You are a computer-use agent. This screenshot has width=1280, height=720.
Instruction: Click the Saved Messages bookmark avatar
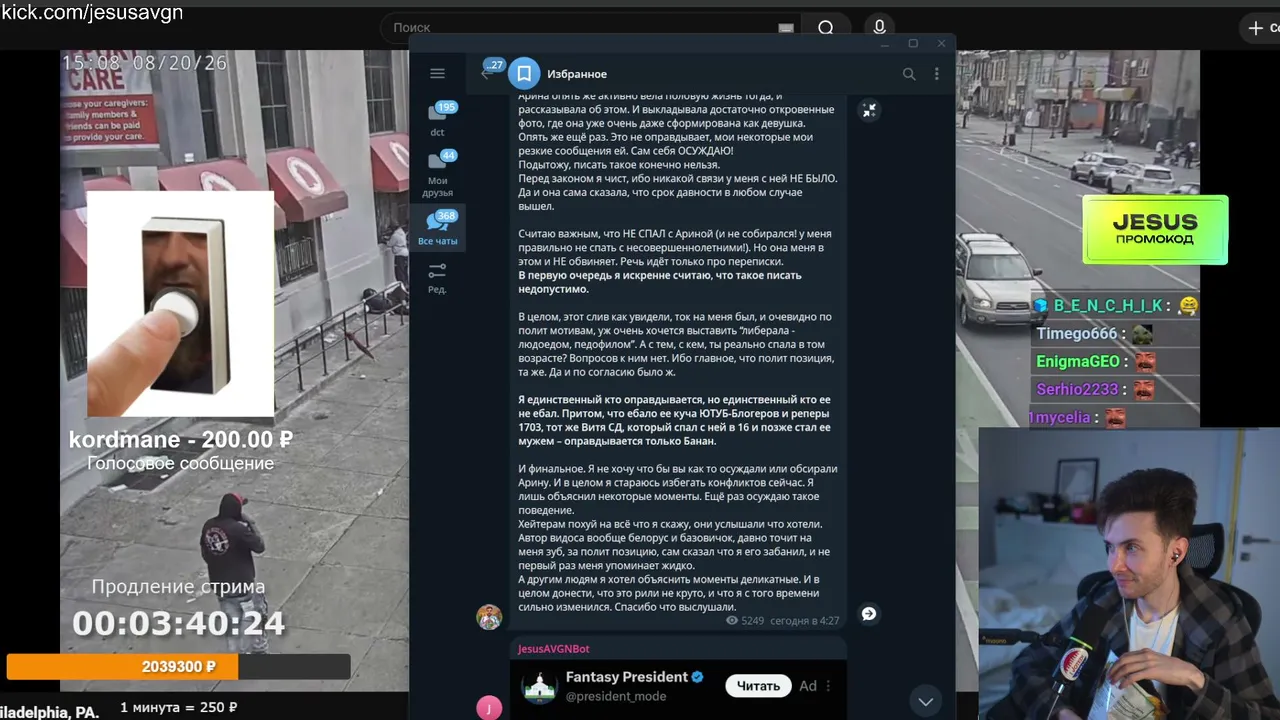point(524,74)
